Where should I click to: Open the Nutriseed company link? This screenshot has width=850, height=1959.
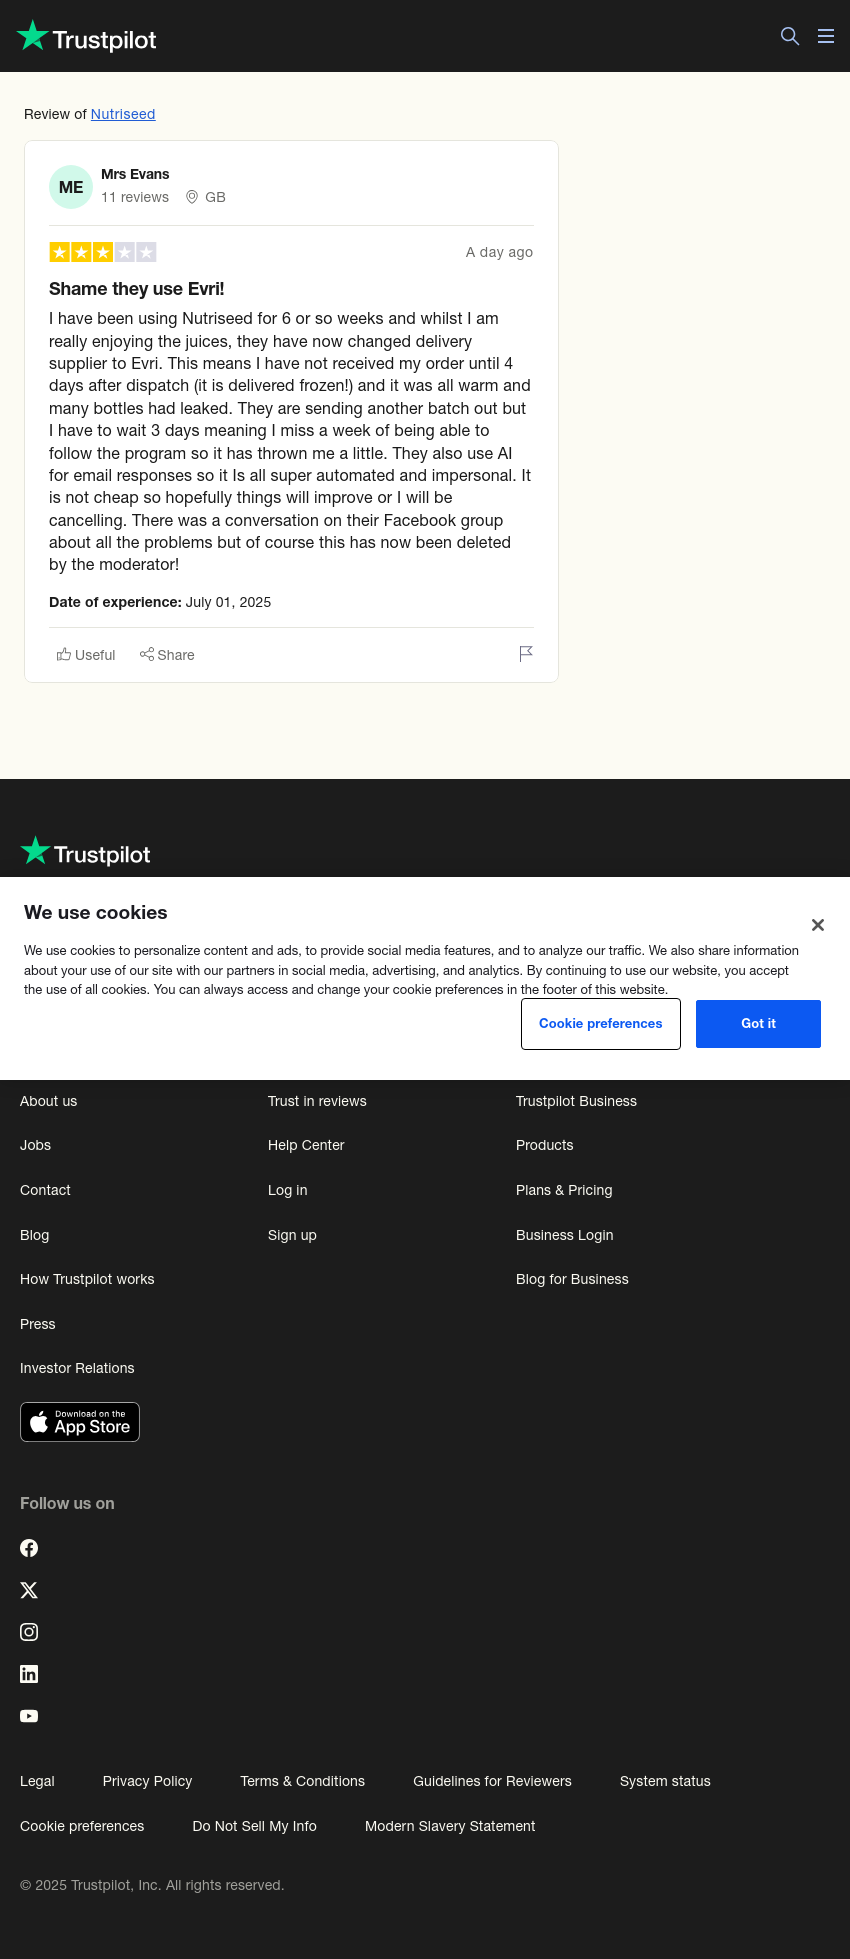coord(123,114)
